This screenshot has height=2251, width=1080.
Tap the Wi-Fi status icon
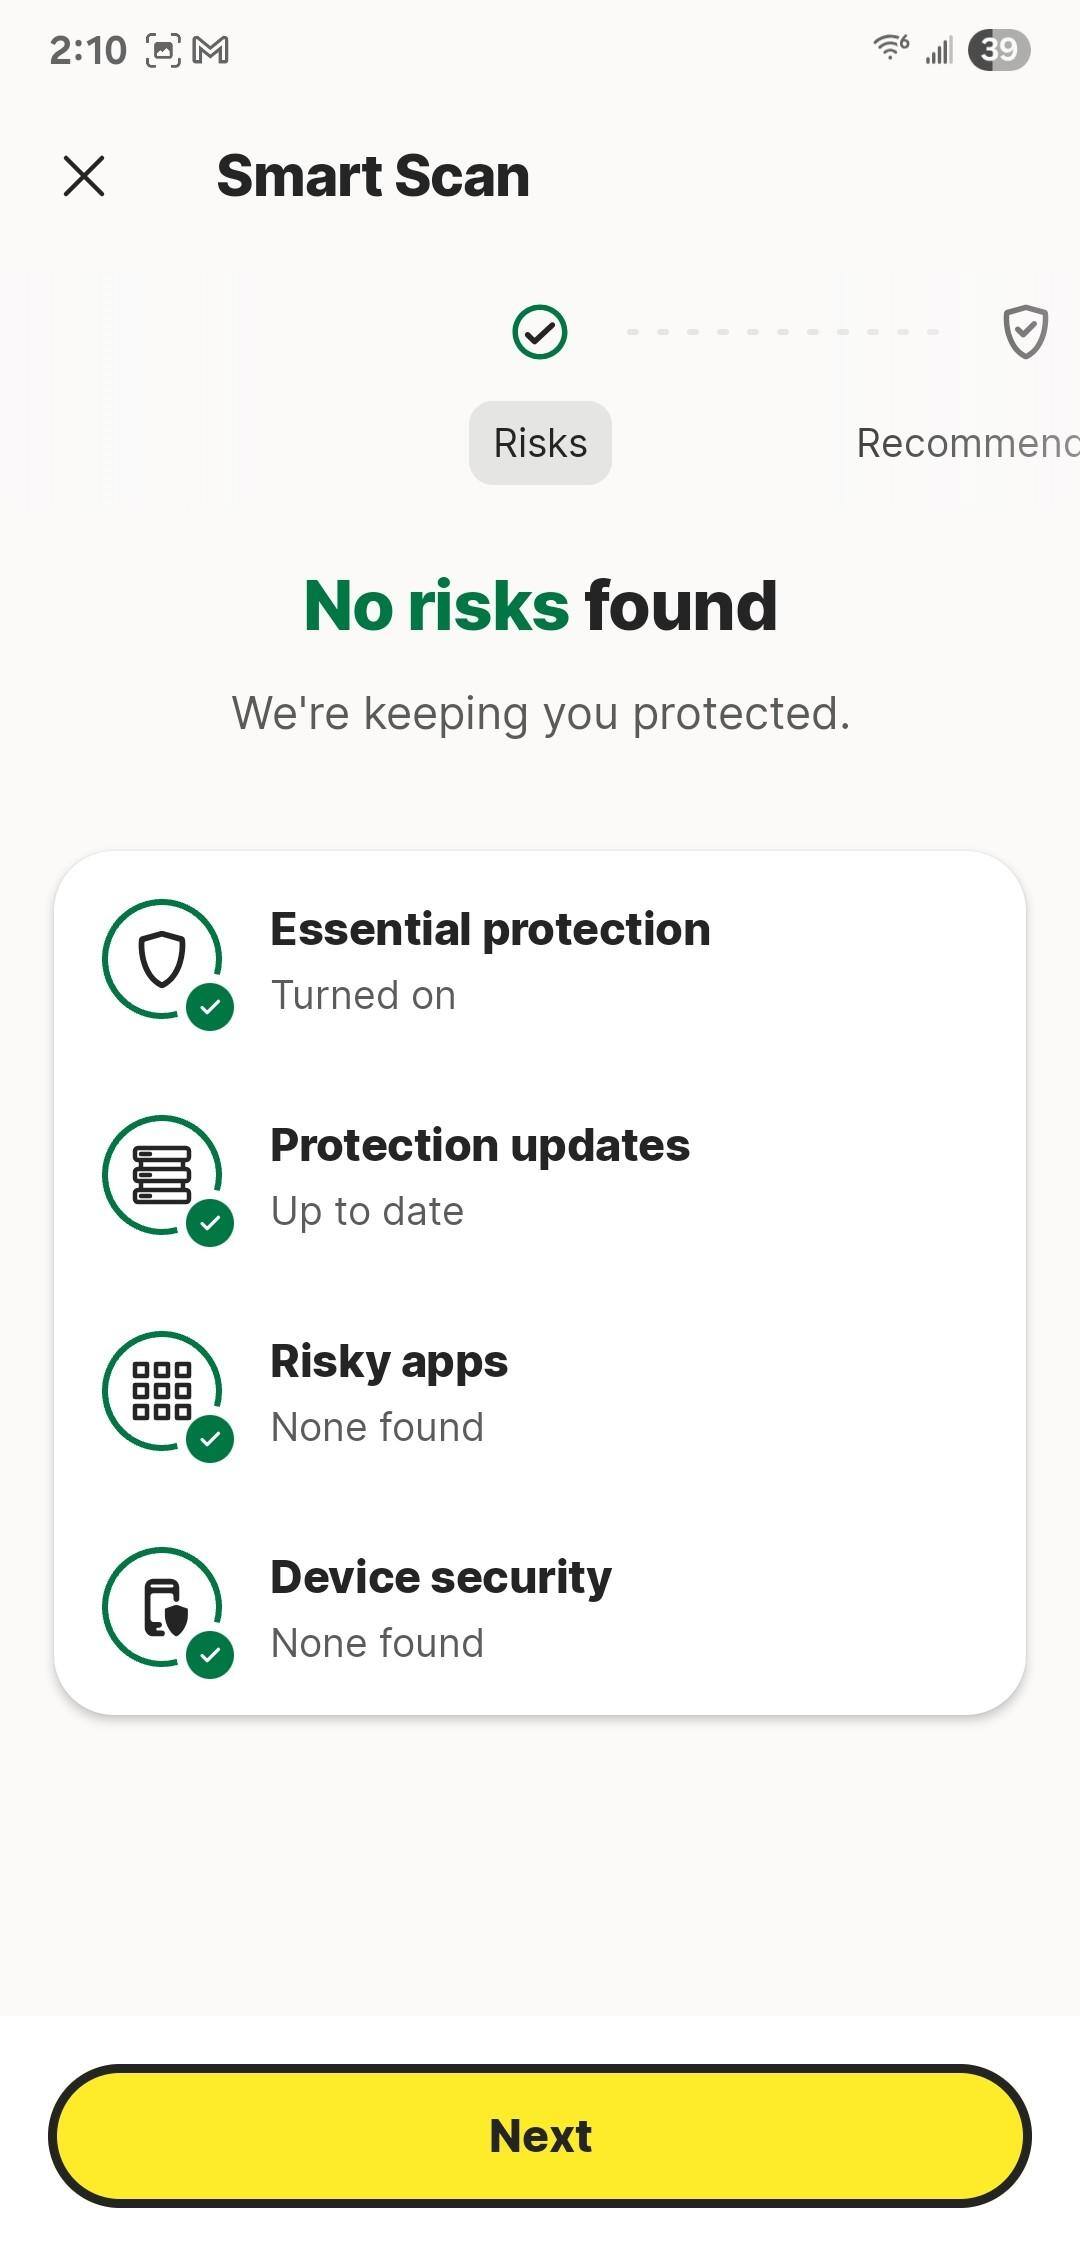pyautogui.click(x=890, y=48)
